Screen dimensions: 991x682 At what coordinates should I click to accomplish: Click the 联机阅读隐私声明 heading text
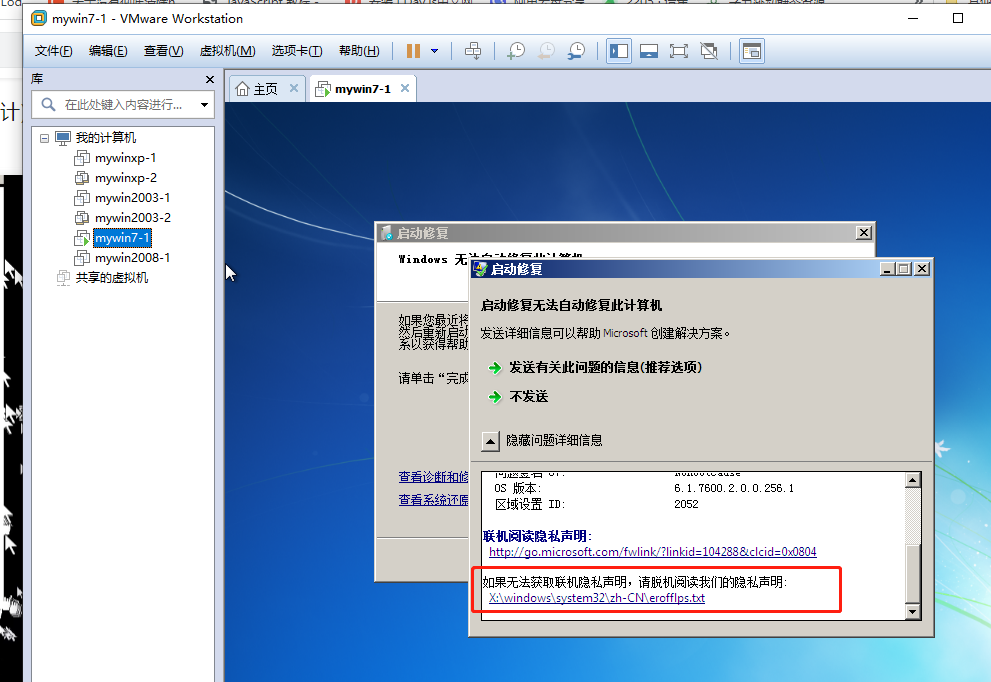click(x=537, y=536)
